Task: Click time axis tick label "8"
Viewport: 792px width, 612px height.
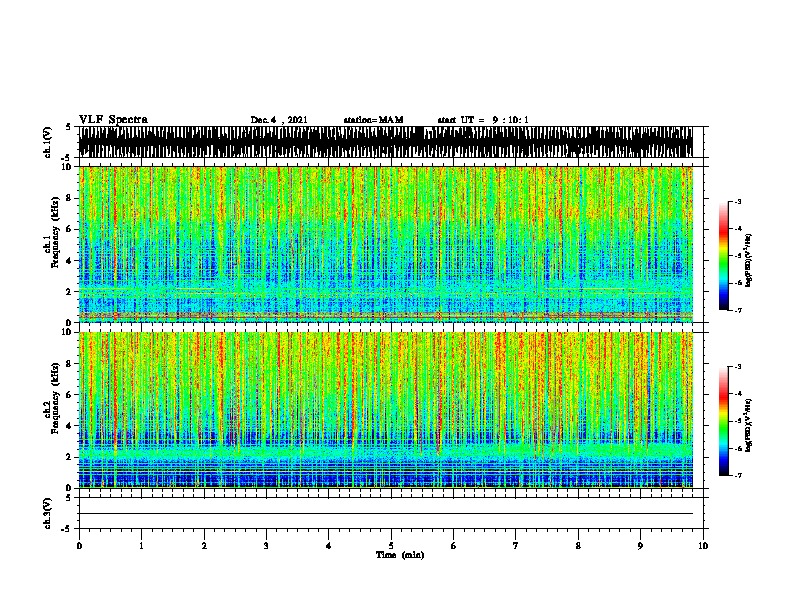Action: (x=578, y=546)
